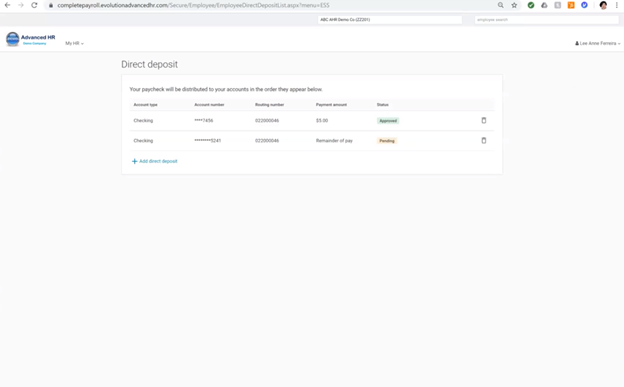Click routing number in Remainder of pay row
The height and width of the screenshot is (387, 624).
[267, 141]
